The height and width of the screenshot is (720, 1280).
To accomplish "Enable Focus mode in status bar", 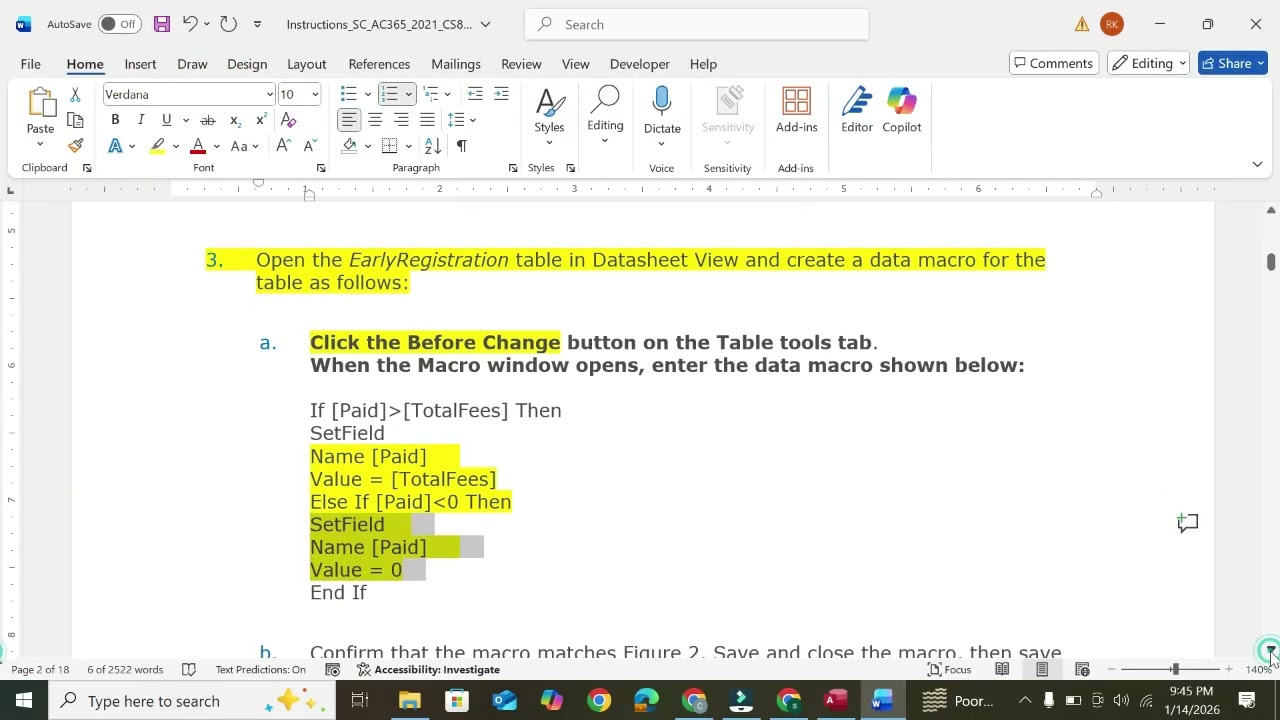I will (x=949, y=670).
